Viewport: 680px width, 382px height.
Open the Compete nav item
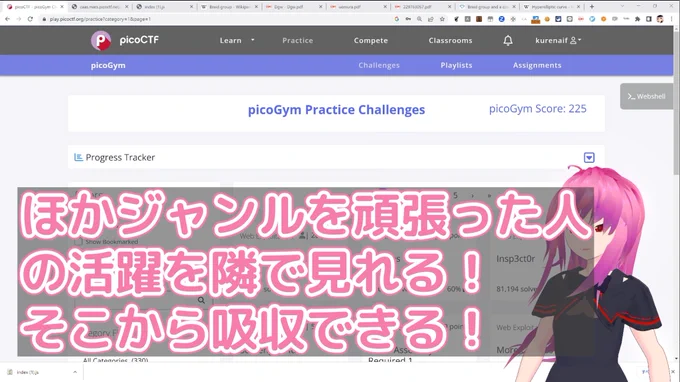371,40
